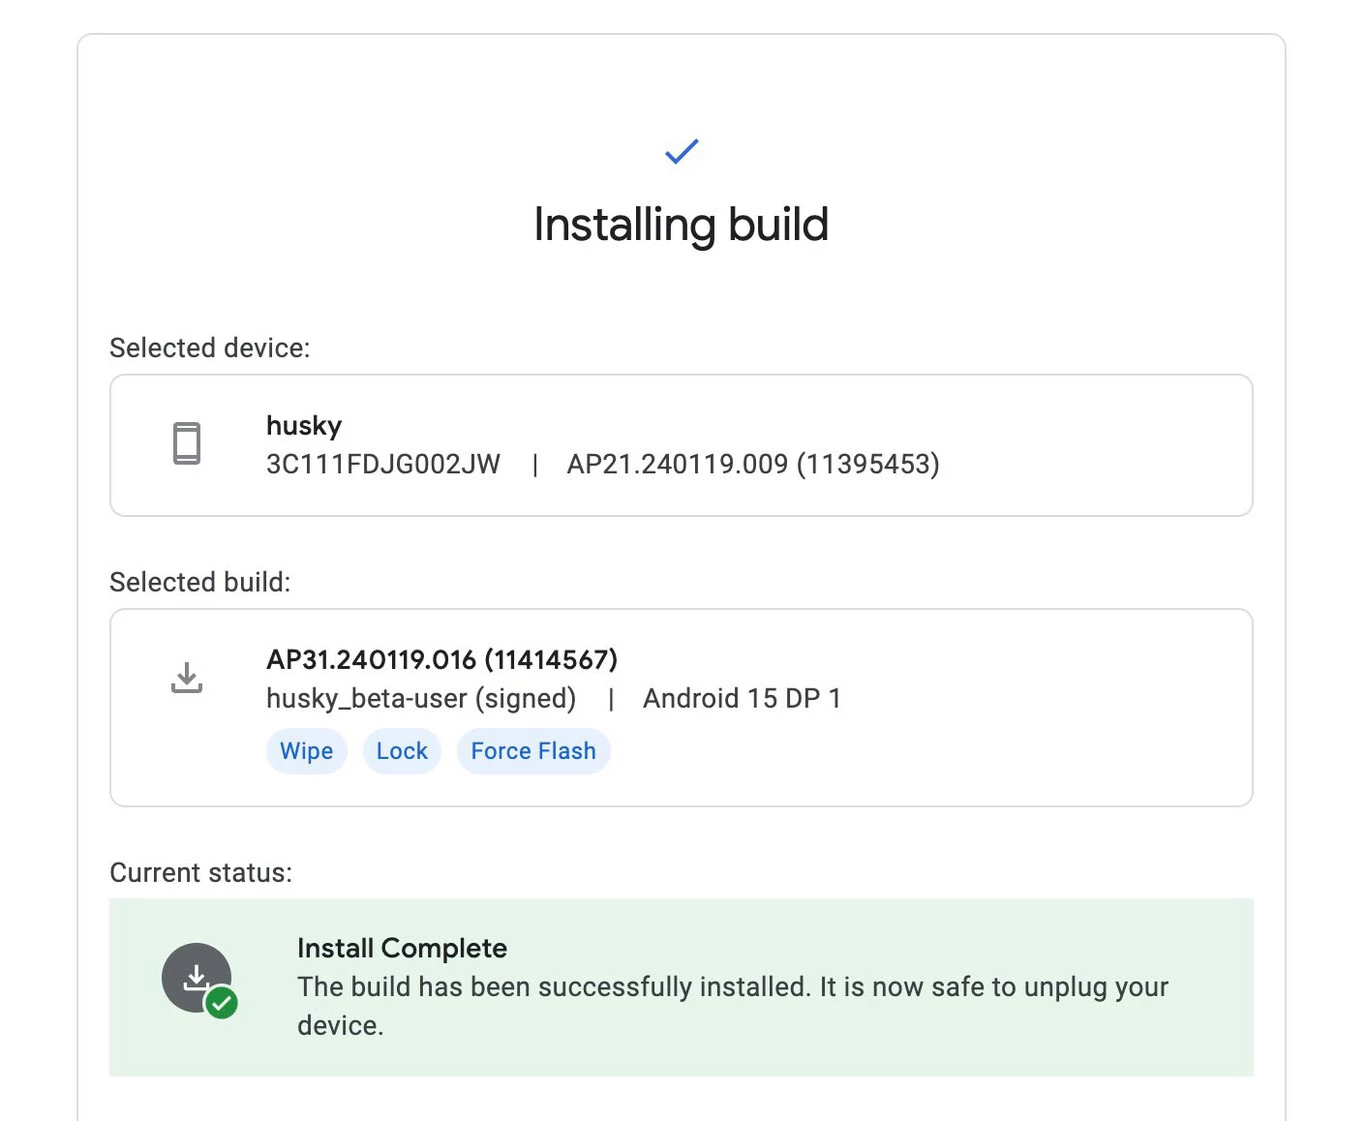1366x1121 pixels.
Task: Click the Selected build: label
Action: point(200,582)
